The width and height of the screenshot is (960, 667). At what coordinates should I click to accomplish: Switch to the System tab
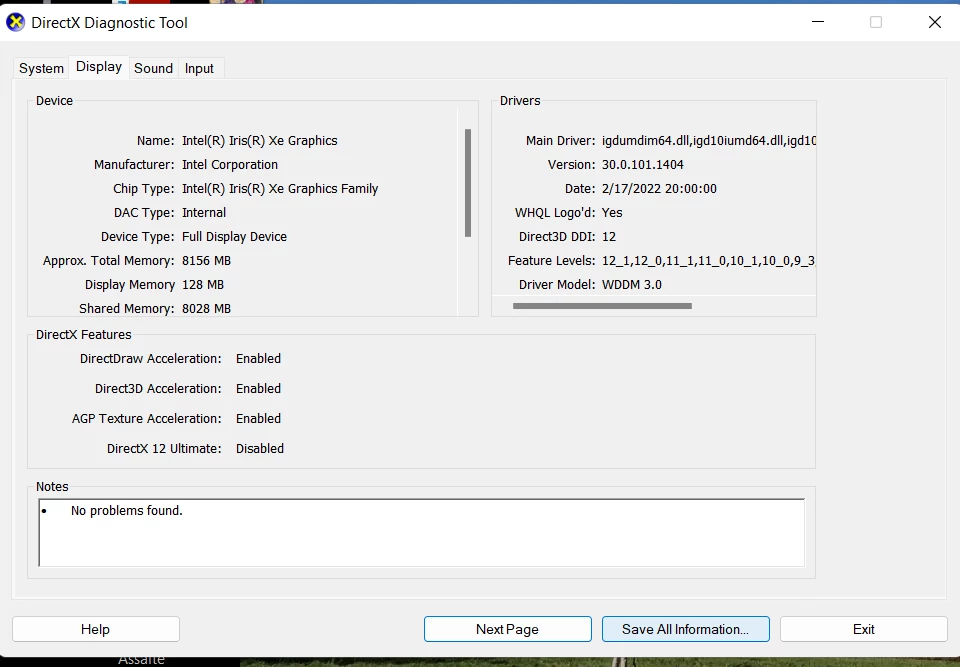[x=41, y=68]
